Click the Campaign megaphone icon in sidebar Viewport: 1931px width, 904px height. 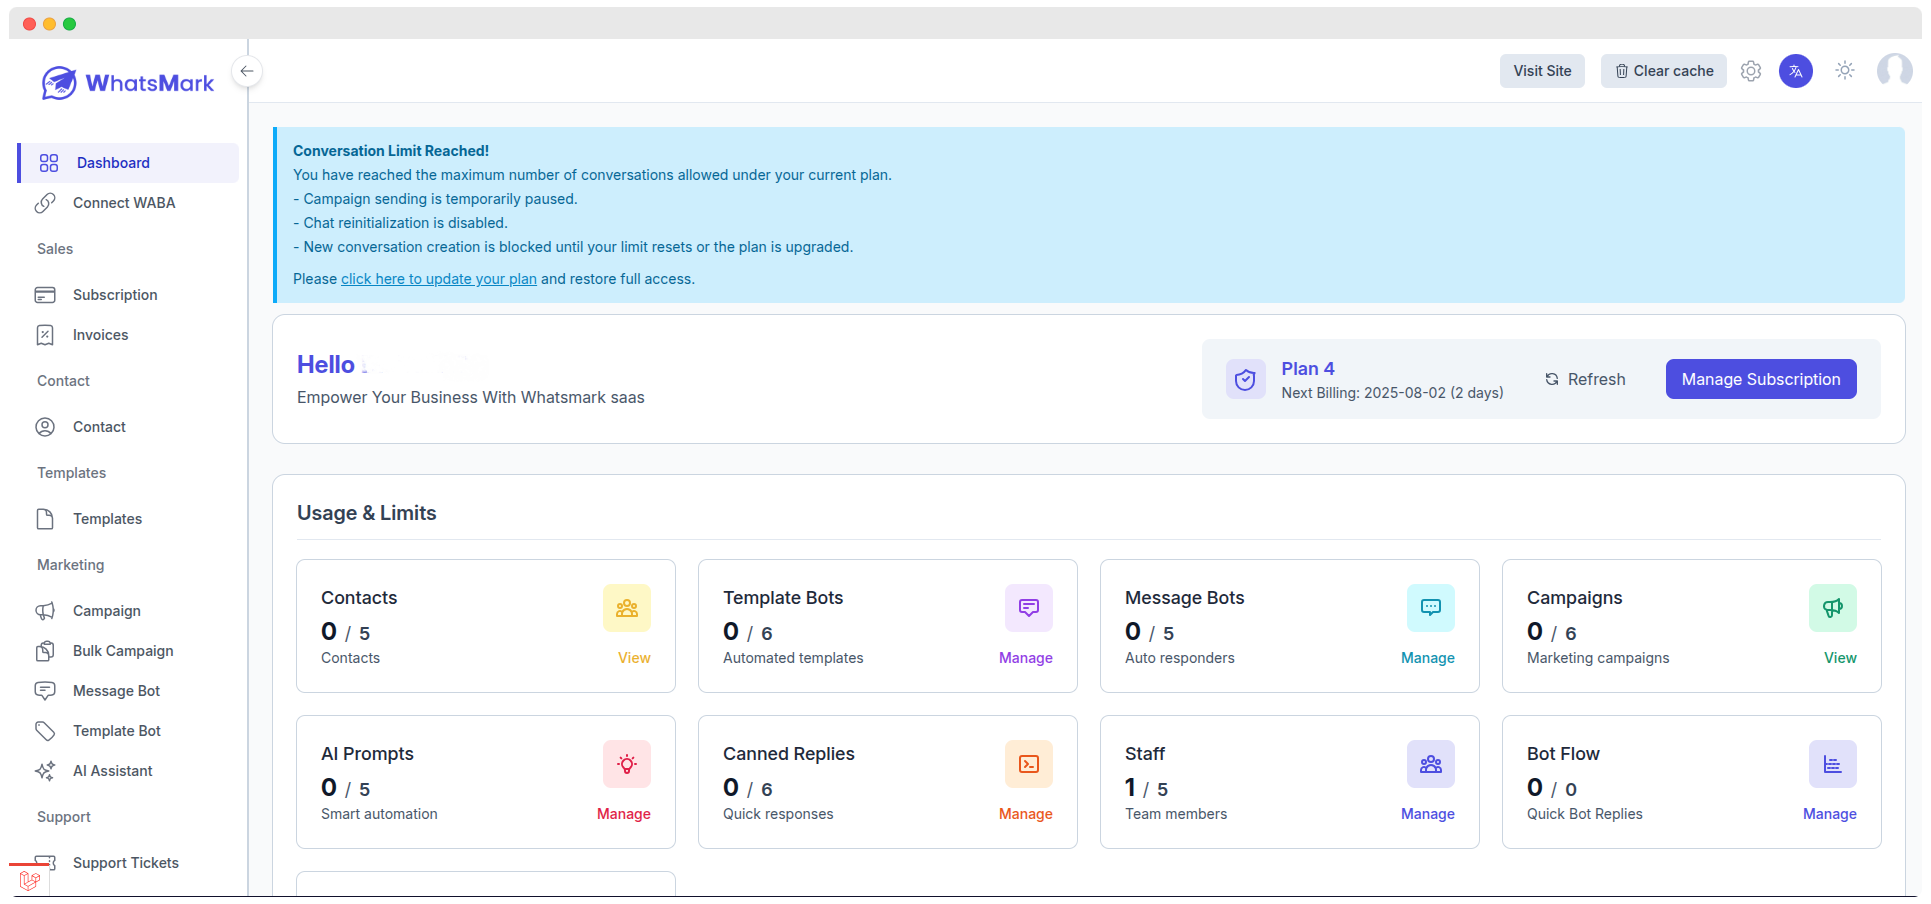[x=45, y=611]
